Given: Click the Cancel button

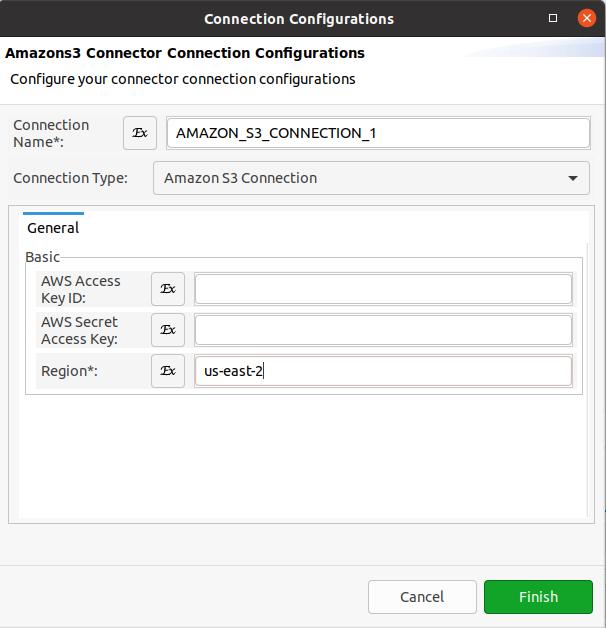Looking at the screenshot, I should pos(422,597).
